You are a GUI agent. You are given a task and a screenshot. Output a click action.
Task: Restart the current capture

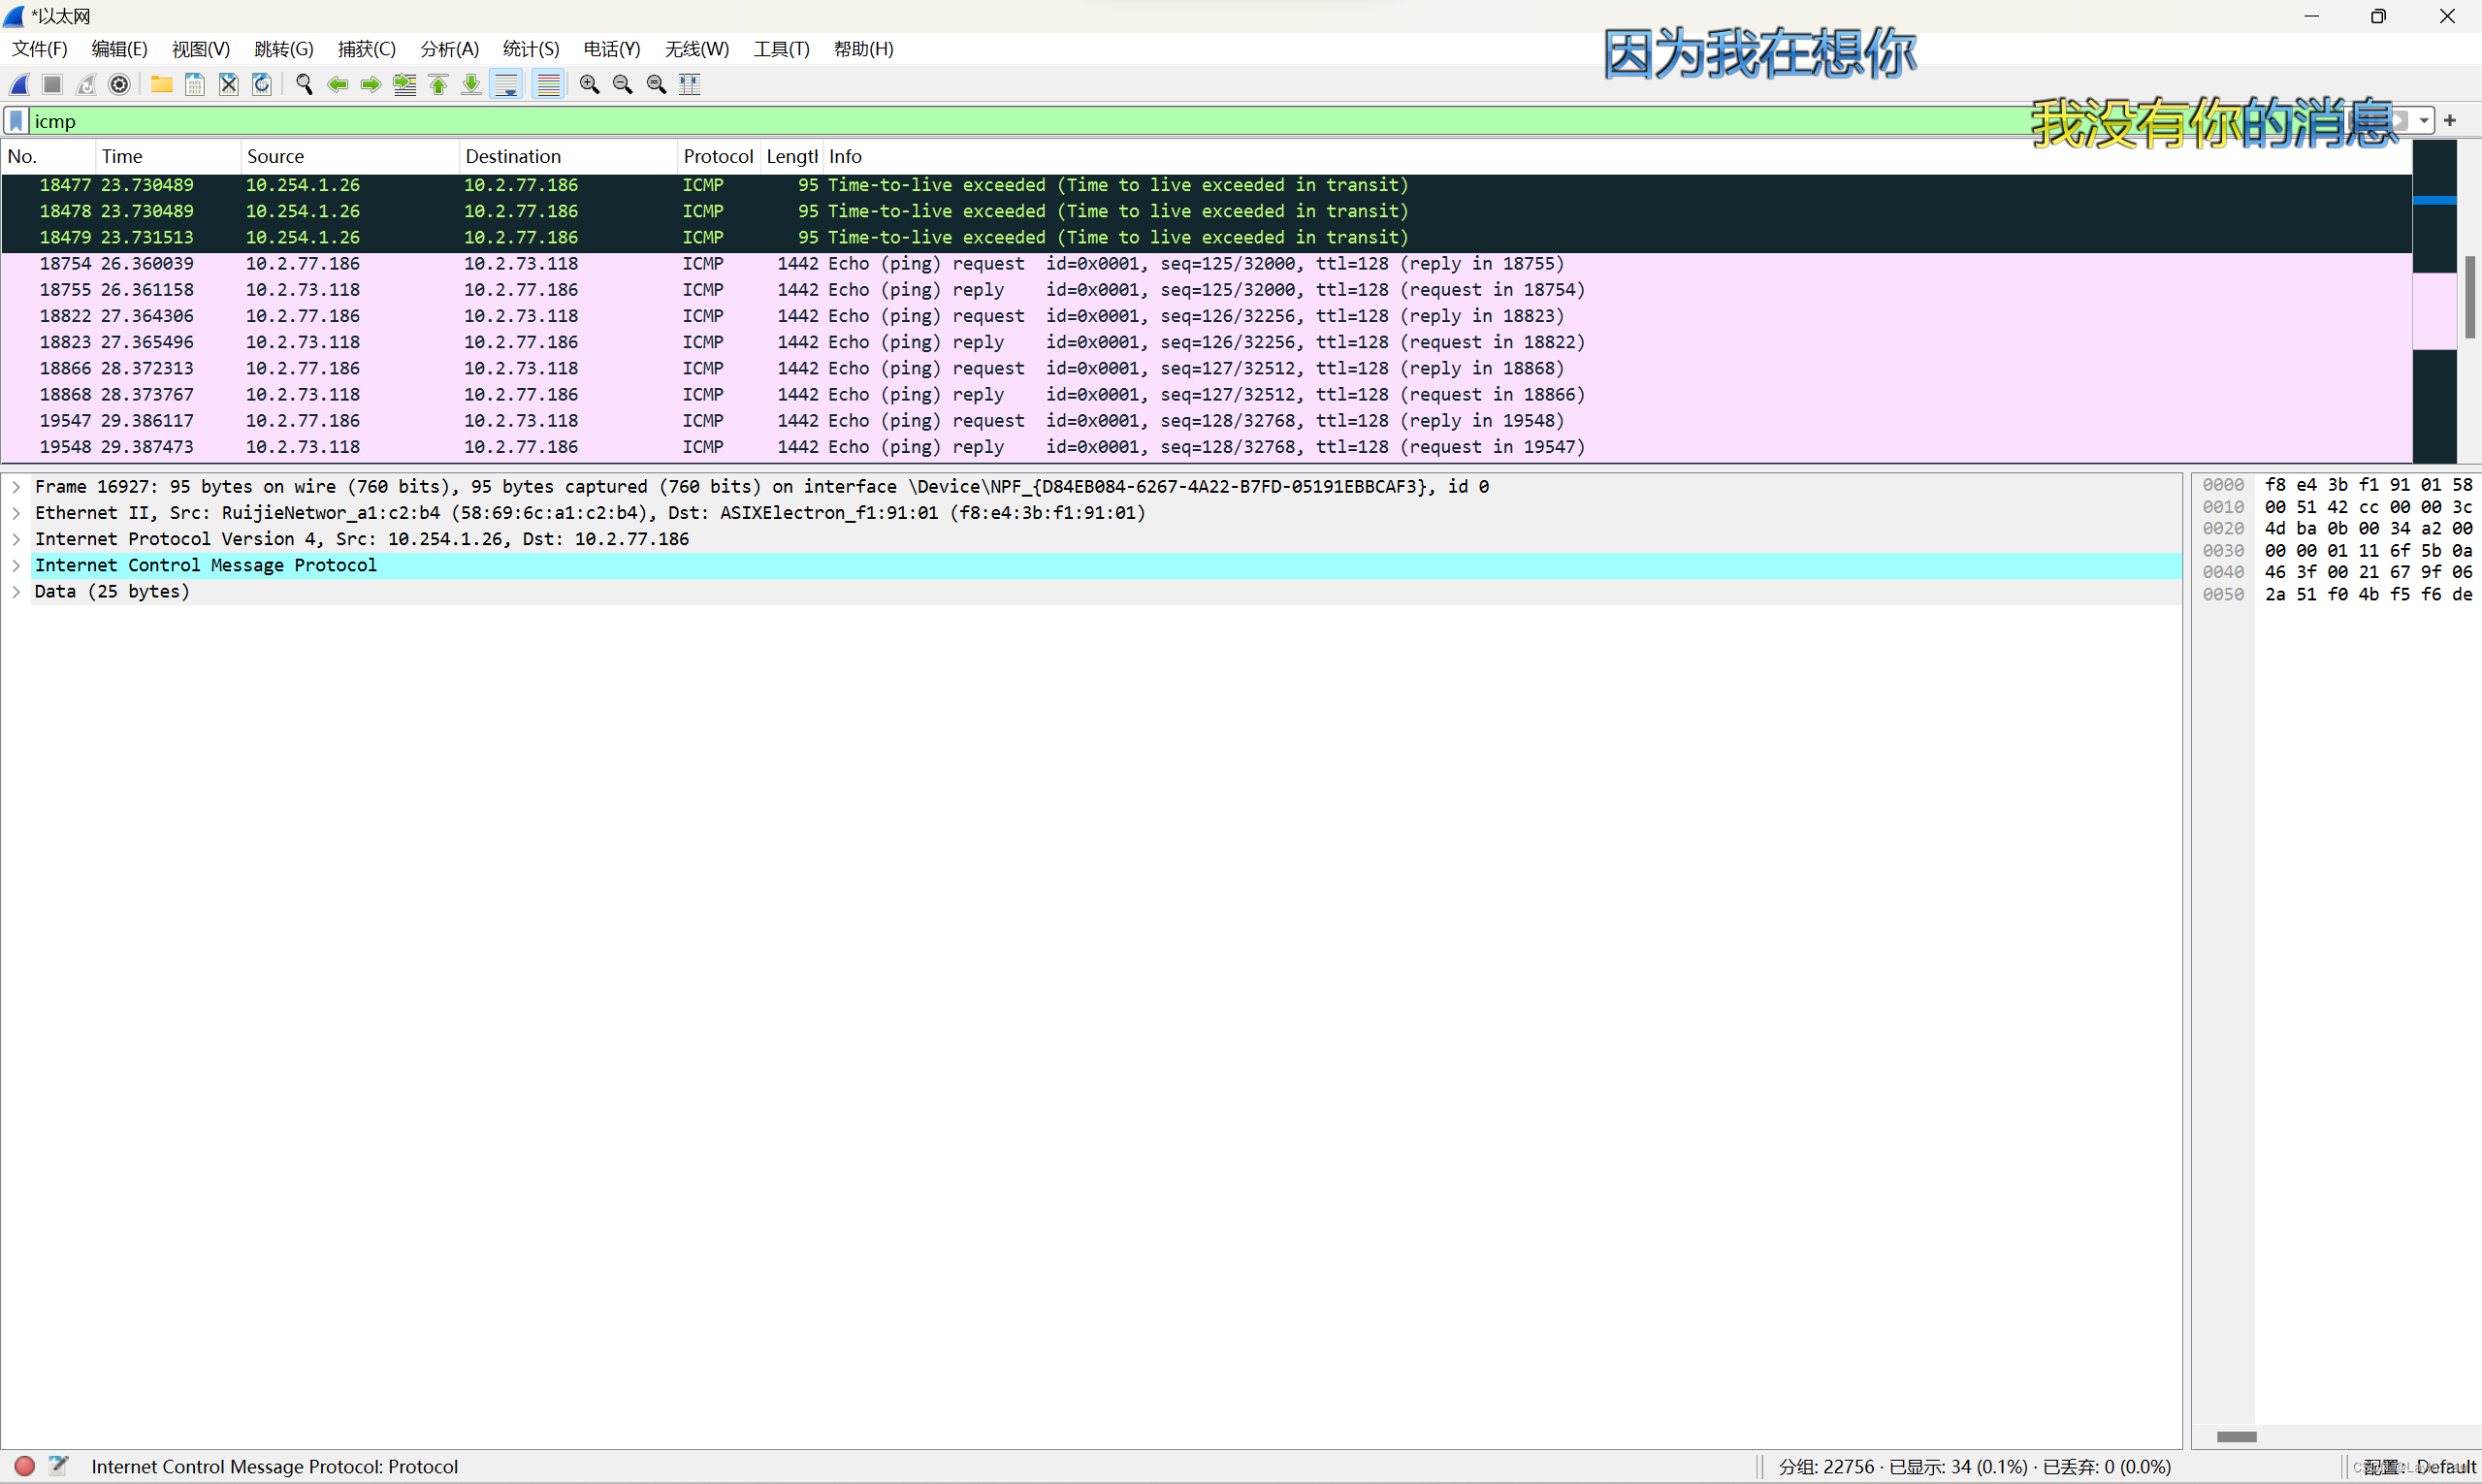[x=86, y=85]
